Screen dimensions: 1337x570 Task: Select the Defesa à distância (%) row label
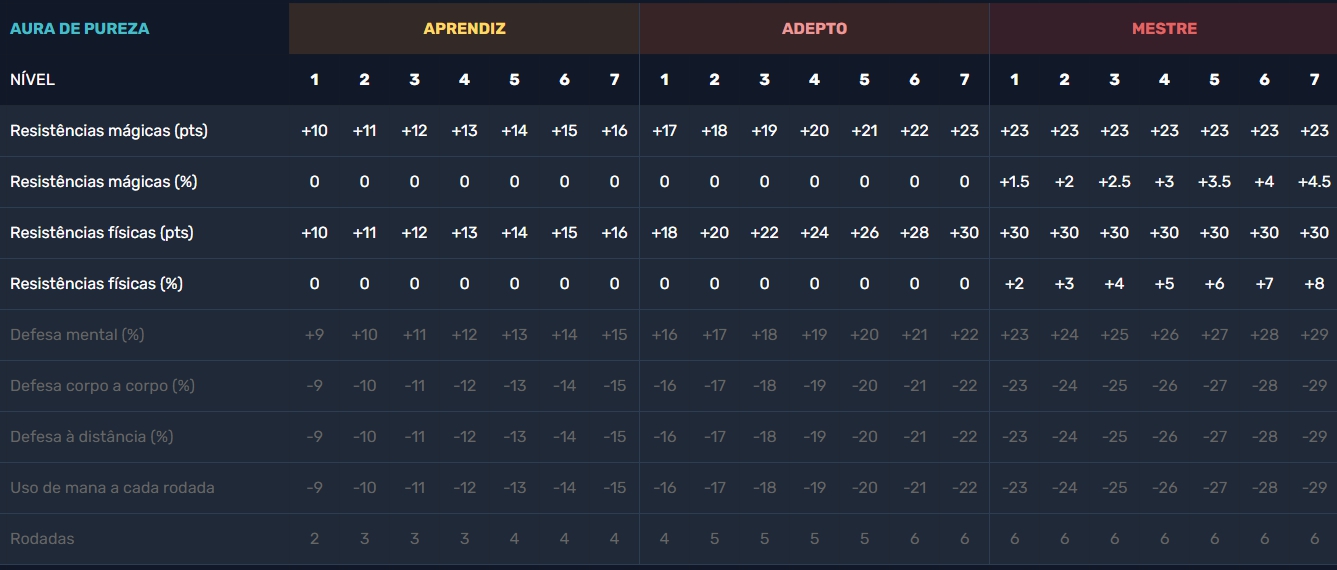[91, 437]
